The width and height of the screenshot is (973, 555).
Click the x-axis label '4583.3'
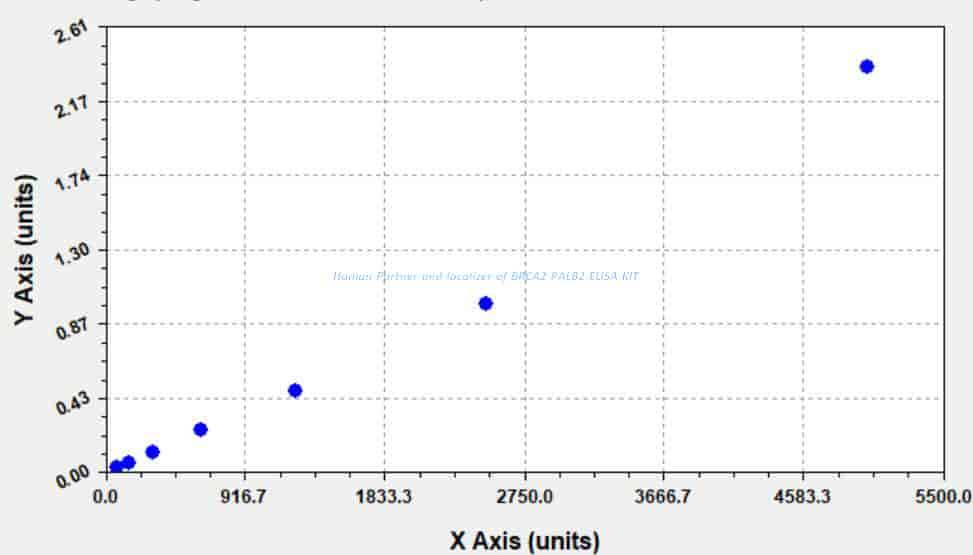pyautogui.click(x=802, y=497)
